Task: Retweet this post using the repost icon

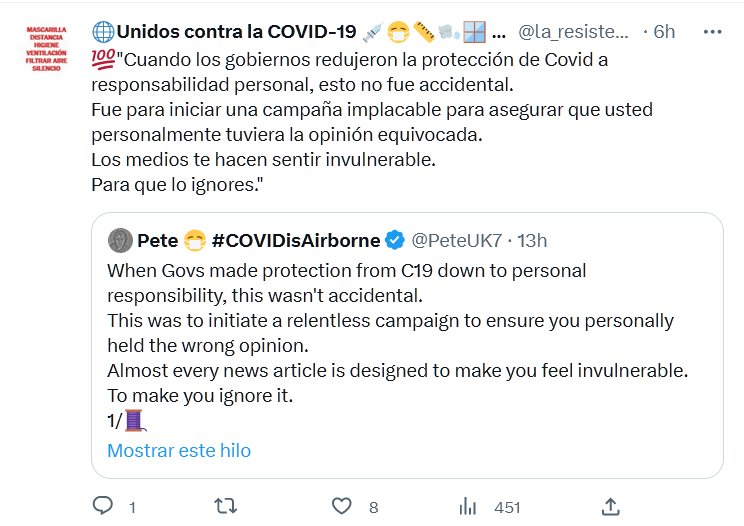Action: pos(225,506)
